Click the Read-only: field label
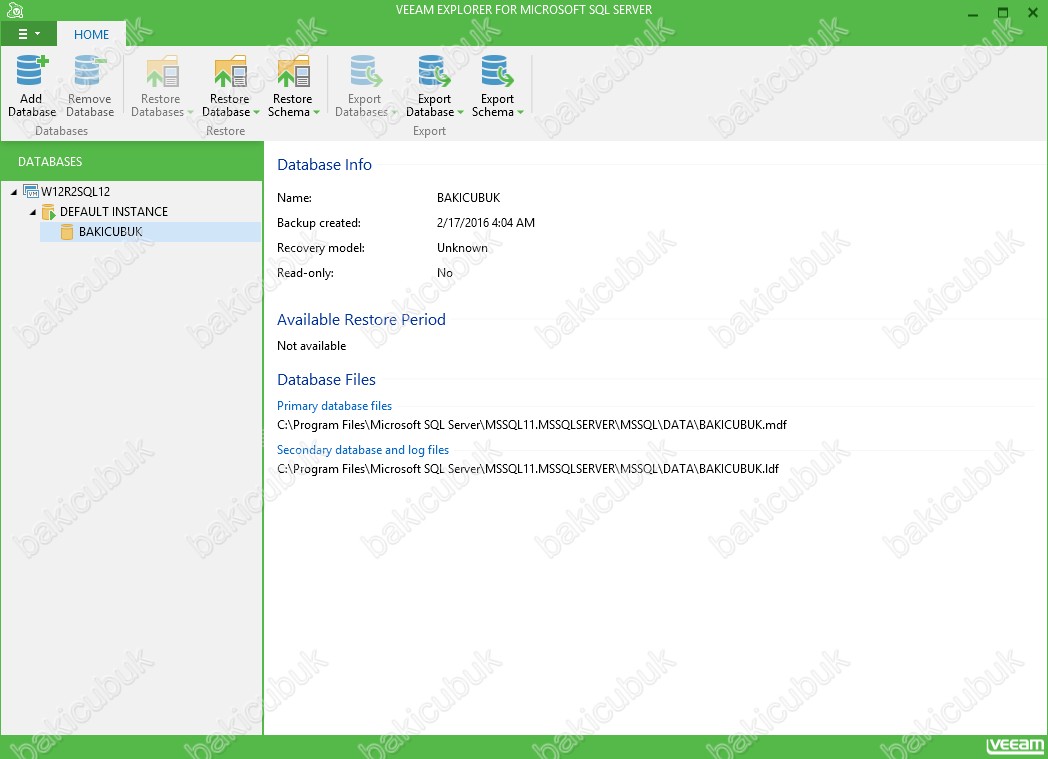Screen dimensions: 1048x759 (305, 273)
